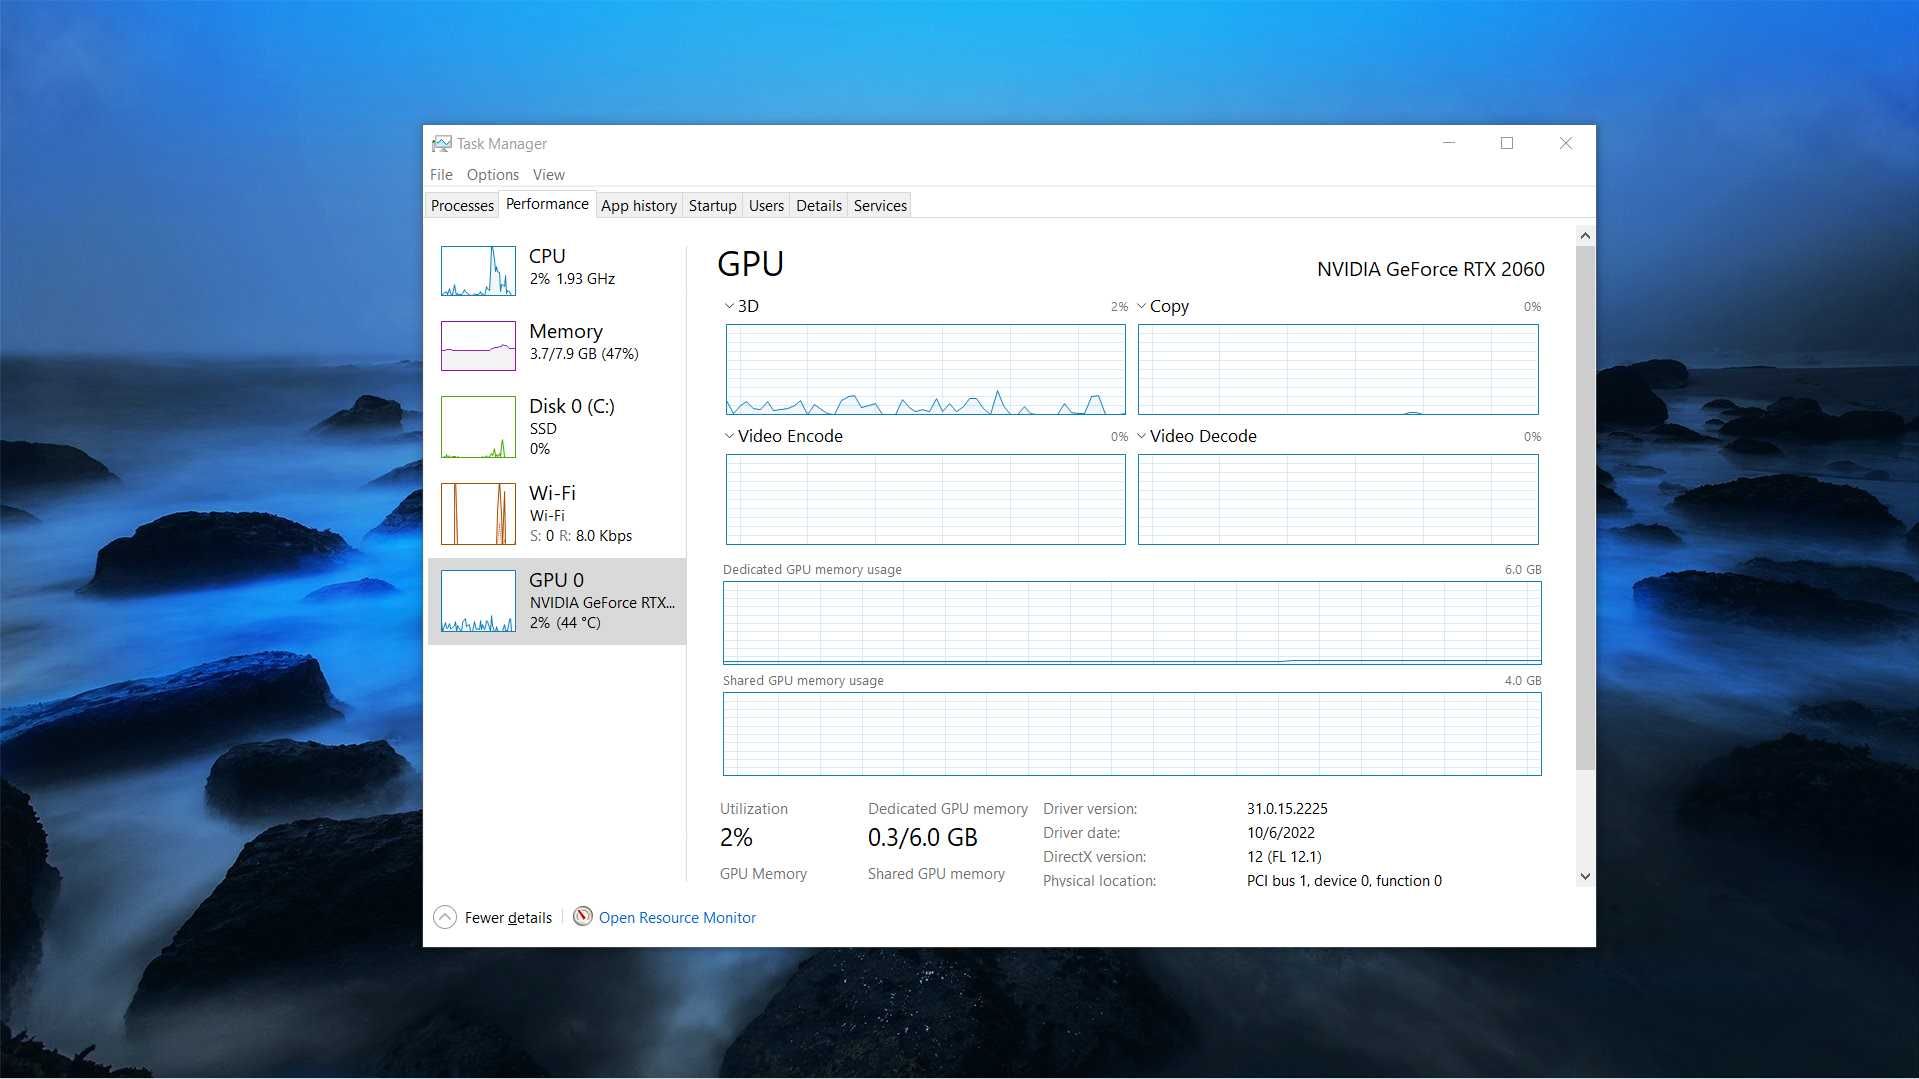Click the vertical scrollbar thumb
Viewport: 1919px width, 1079px height.
coord(1585,508)
